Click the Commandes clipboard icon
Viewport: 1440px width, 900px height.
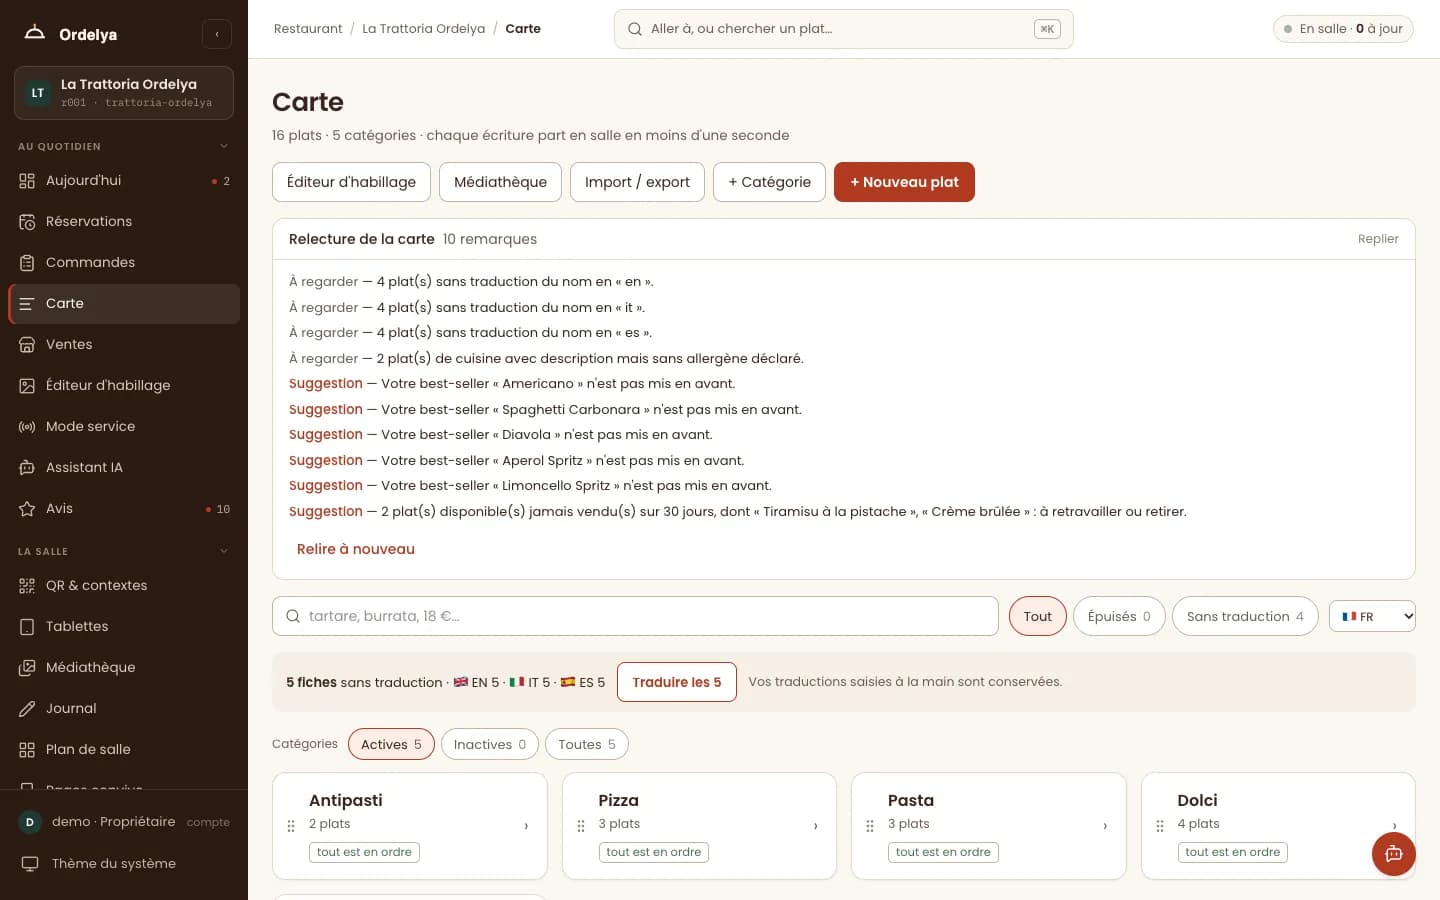(27, 263)
